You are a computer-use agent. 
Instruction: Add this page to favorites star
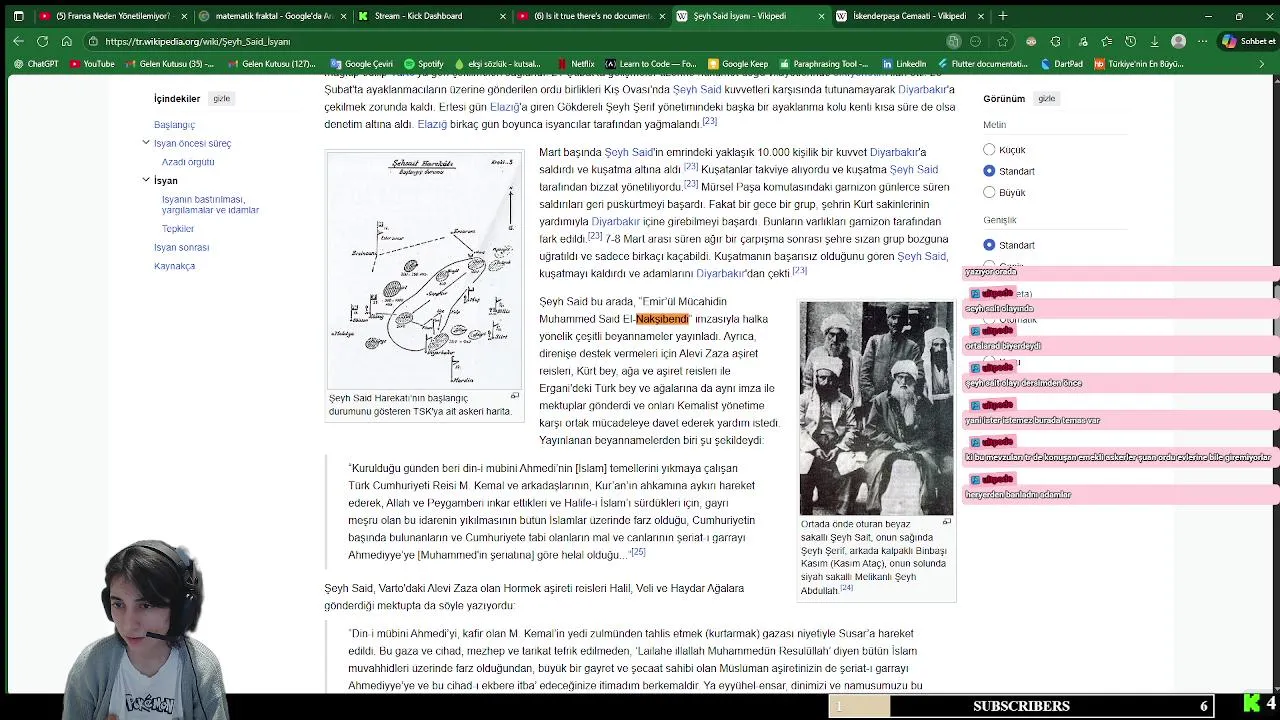pyautogui.click(x=1002, y=41)
